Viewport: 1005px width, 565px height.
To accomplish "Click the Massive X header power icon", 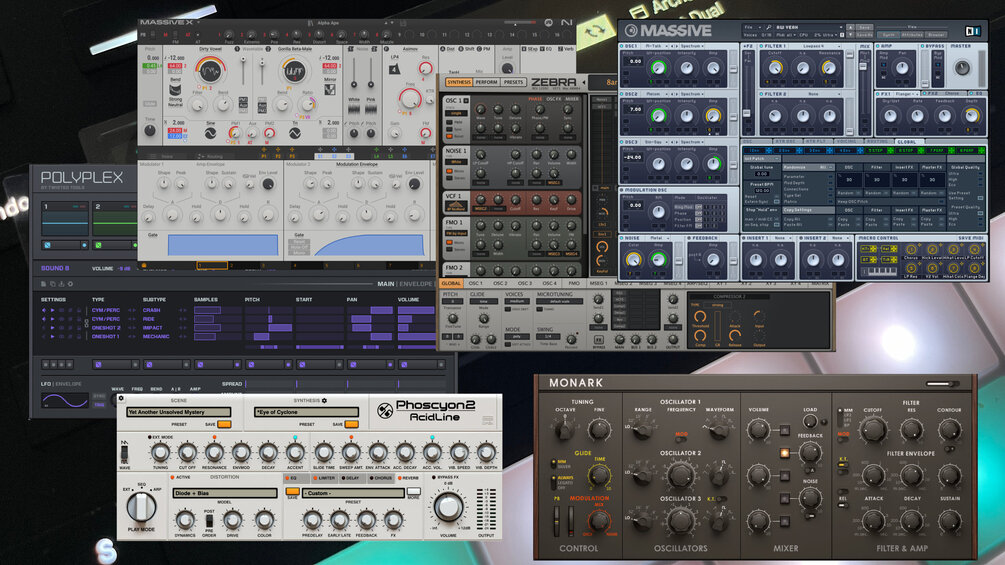I will [x=549, y=22].
